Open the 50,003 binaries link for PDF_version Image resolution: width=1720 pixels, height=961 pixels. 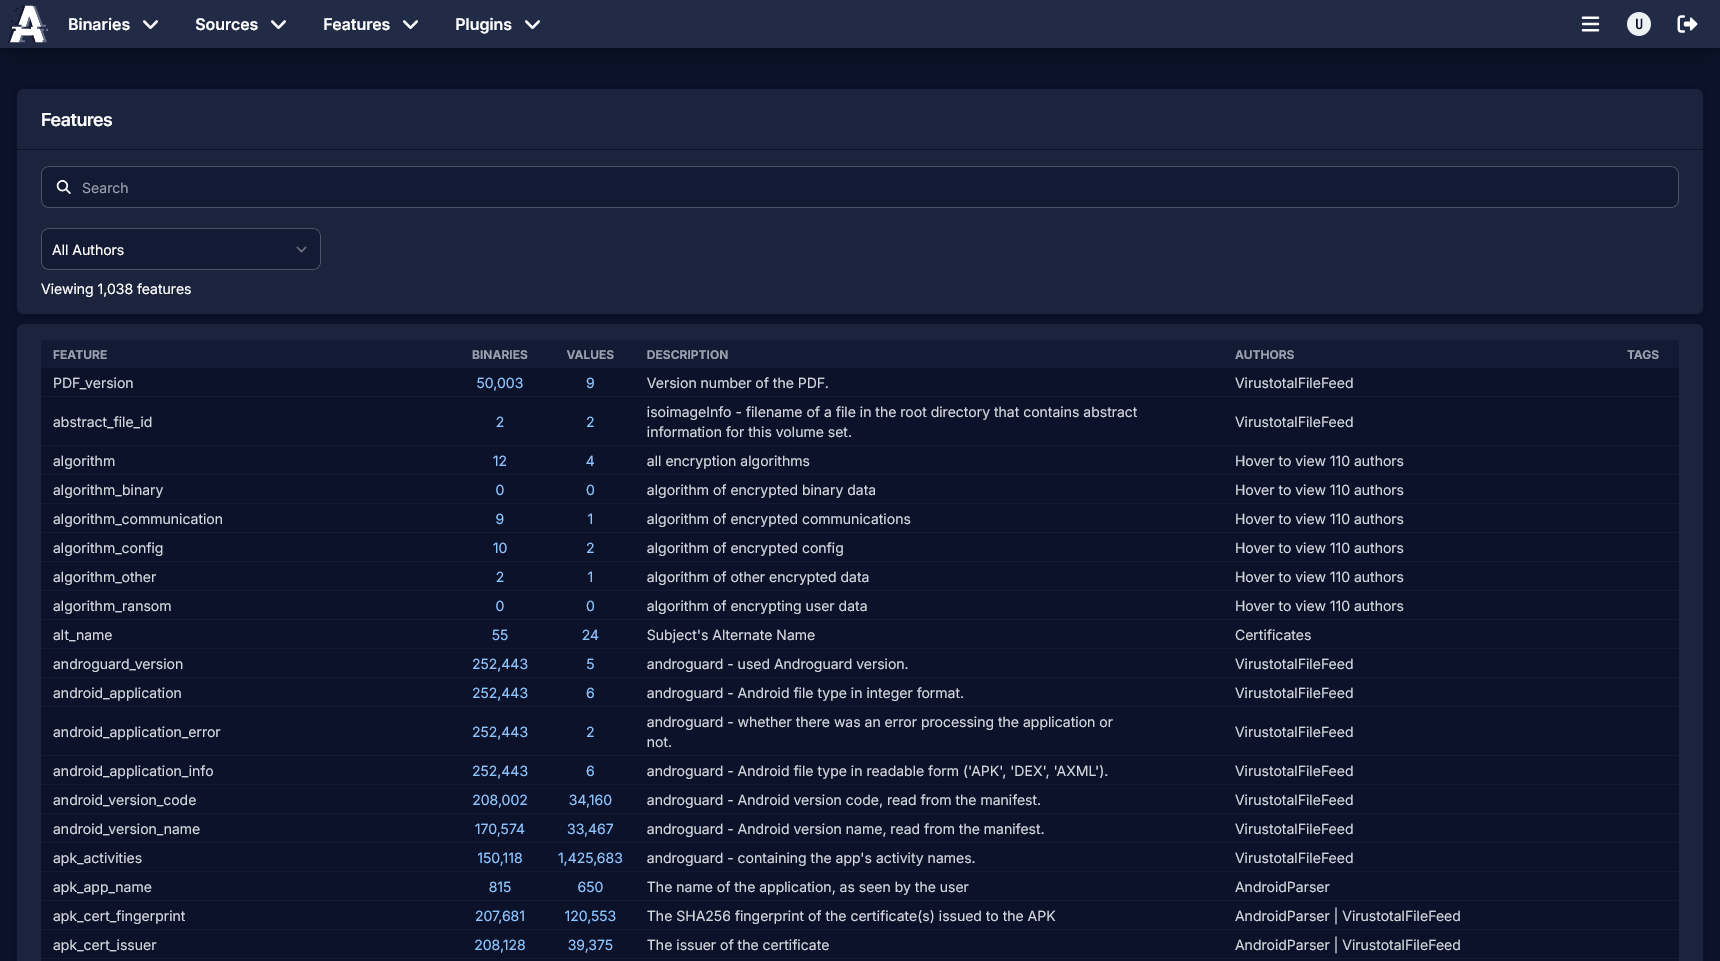point(499,383)
